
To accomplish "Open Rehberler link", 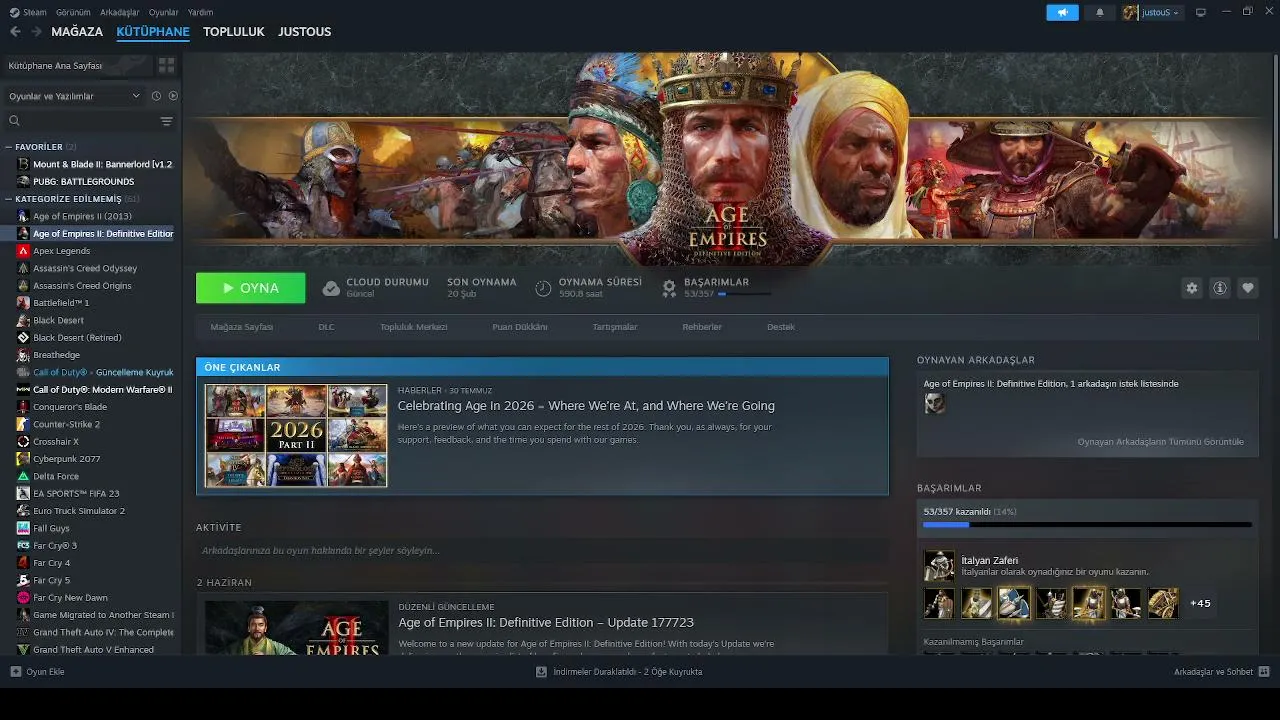I will [x=702, y=327].
